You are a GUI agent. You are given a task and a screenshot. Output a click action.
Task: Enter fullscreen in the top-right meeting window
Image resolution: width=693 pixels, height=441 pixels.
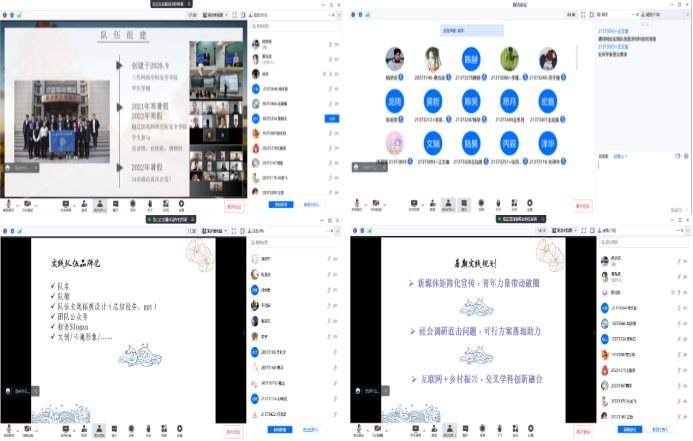pyautogui.click(x=581, y=16)
